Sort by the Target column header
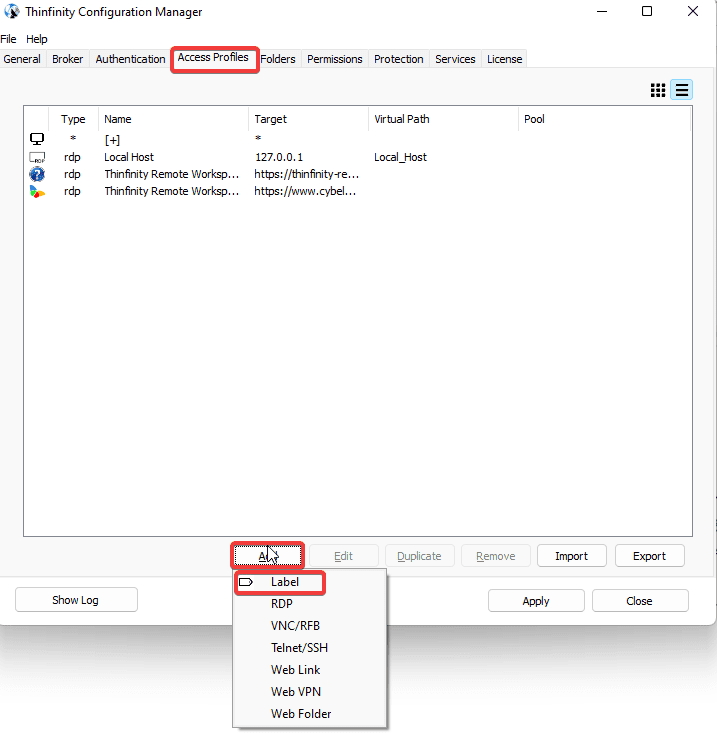The image size is (717, 733). tap(308, 119)
